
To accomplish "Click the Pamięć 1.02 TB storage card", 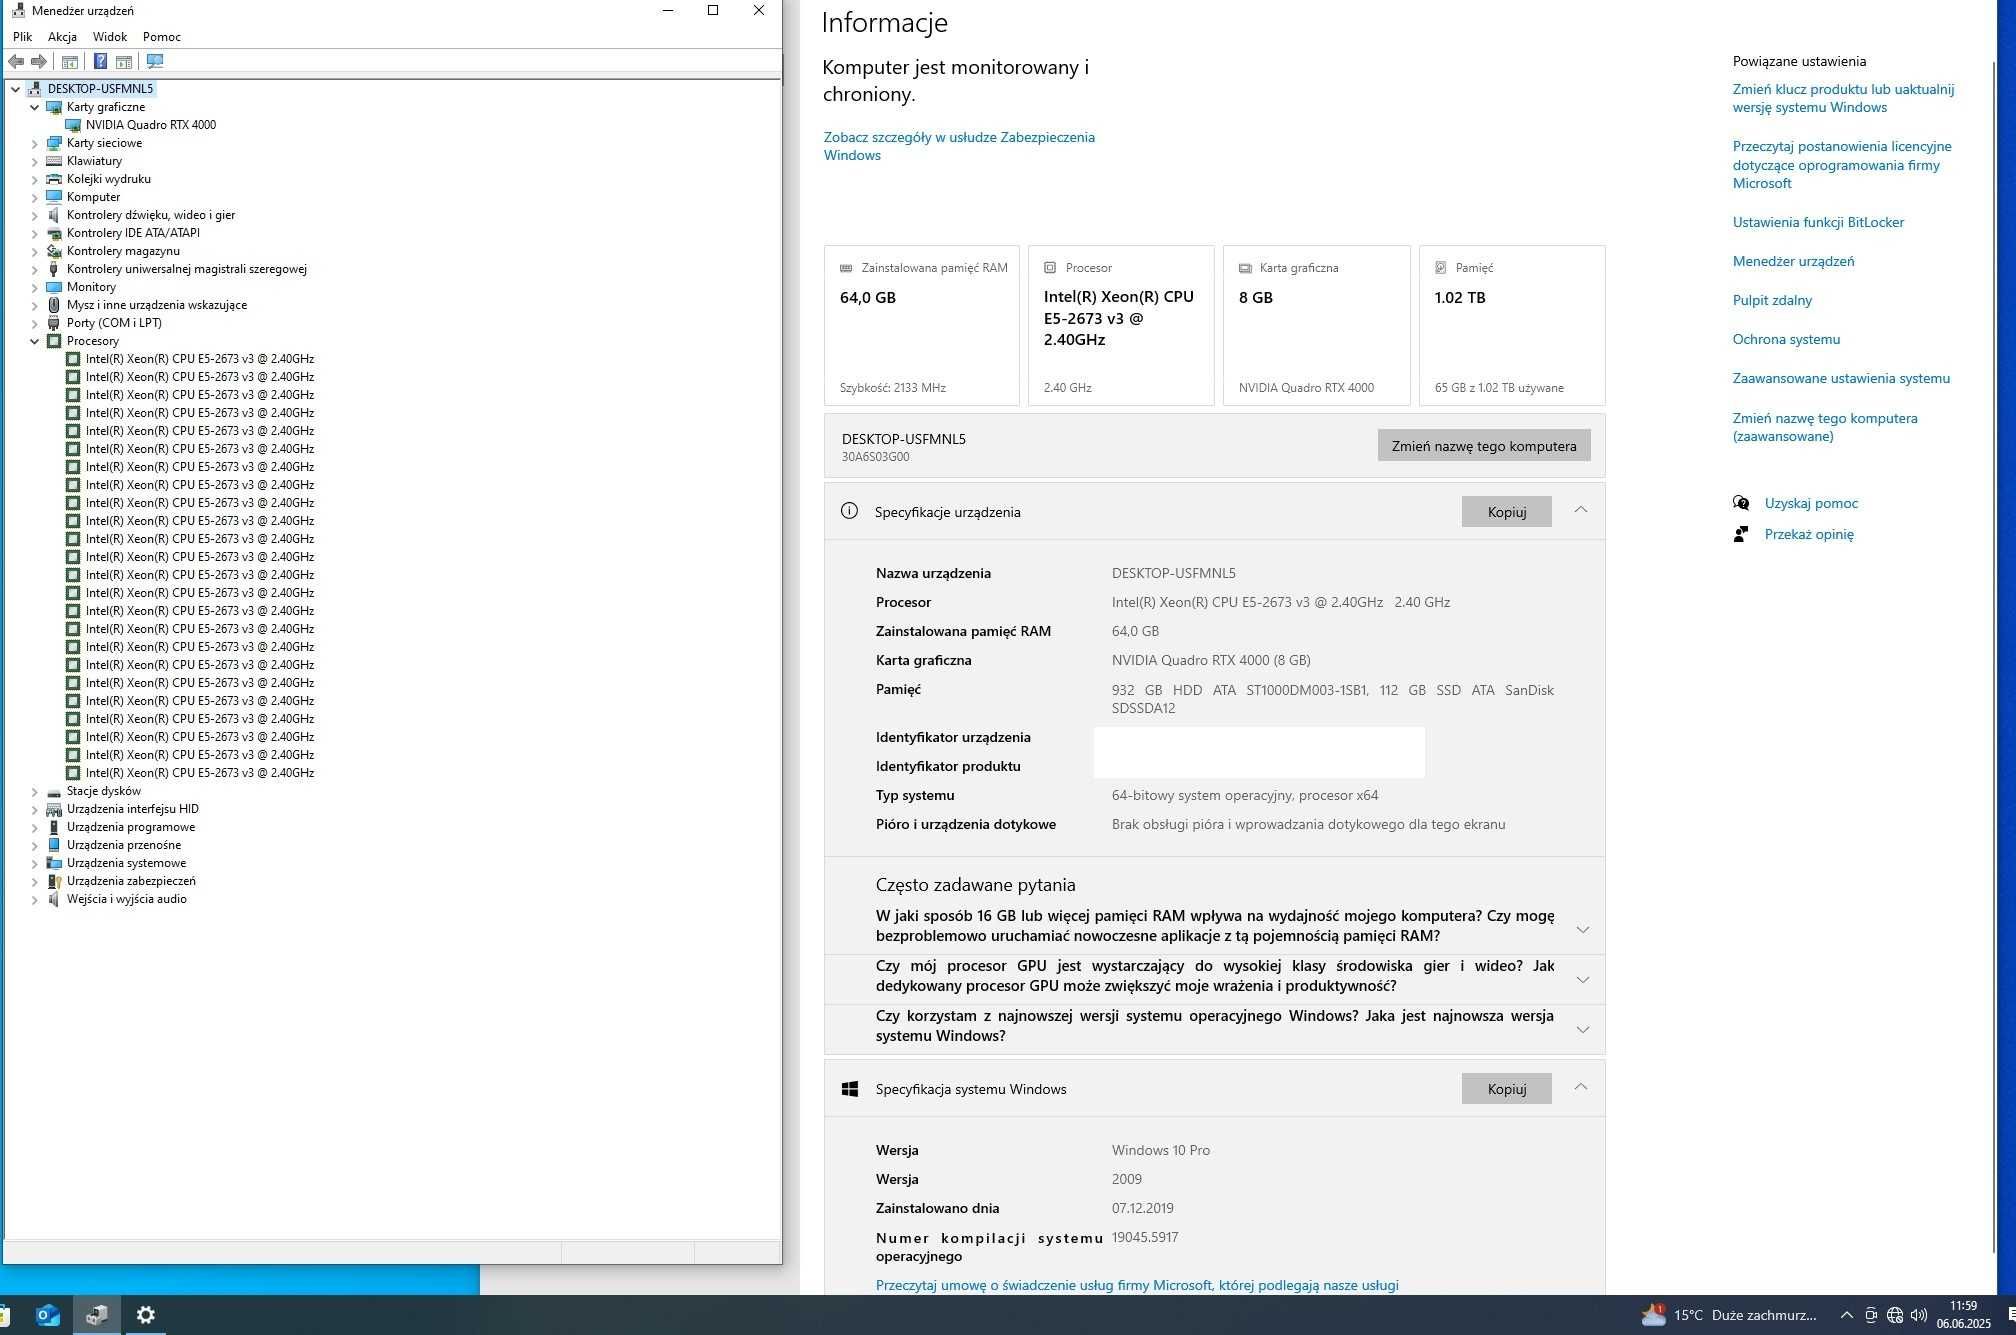I will click(x=1512, y=325).
